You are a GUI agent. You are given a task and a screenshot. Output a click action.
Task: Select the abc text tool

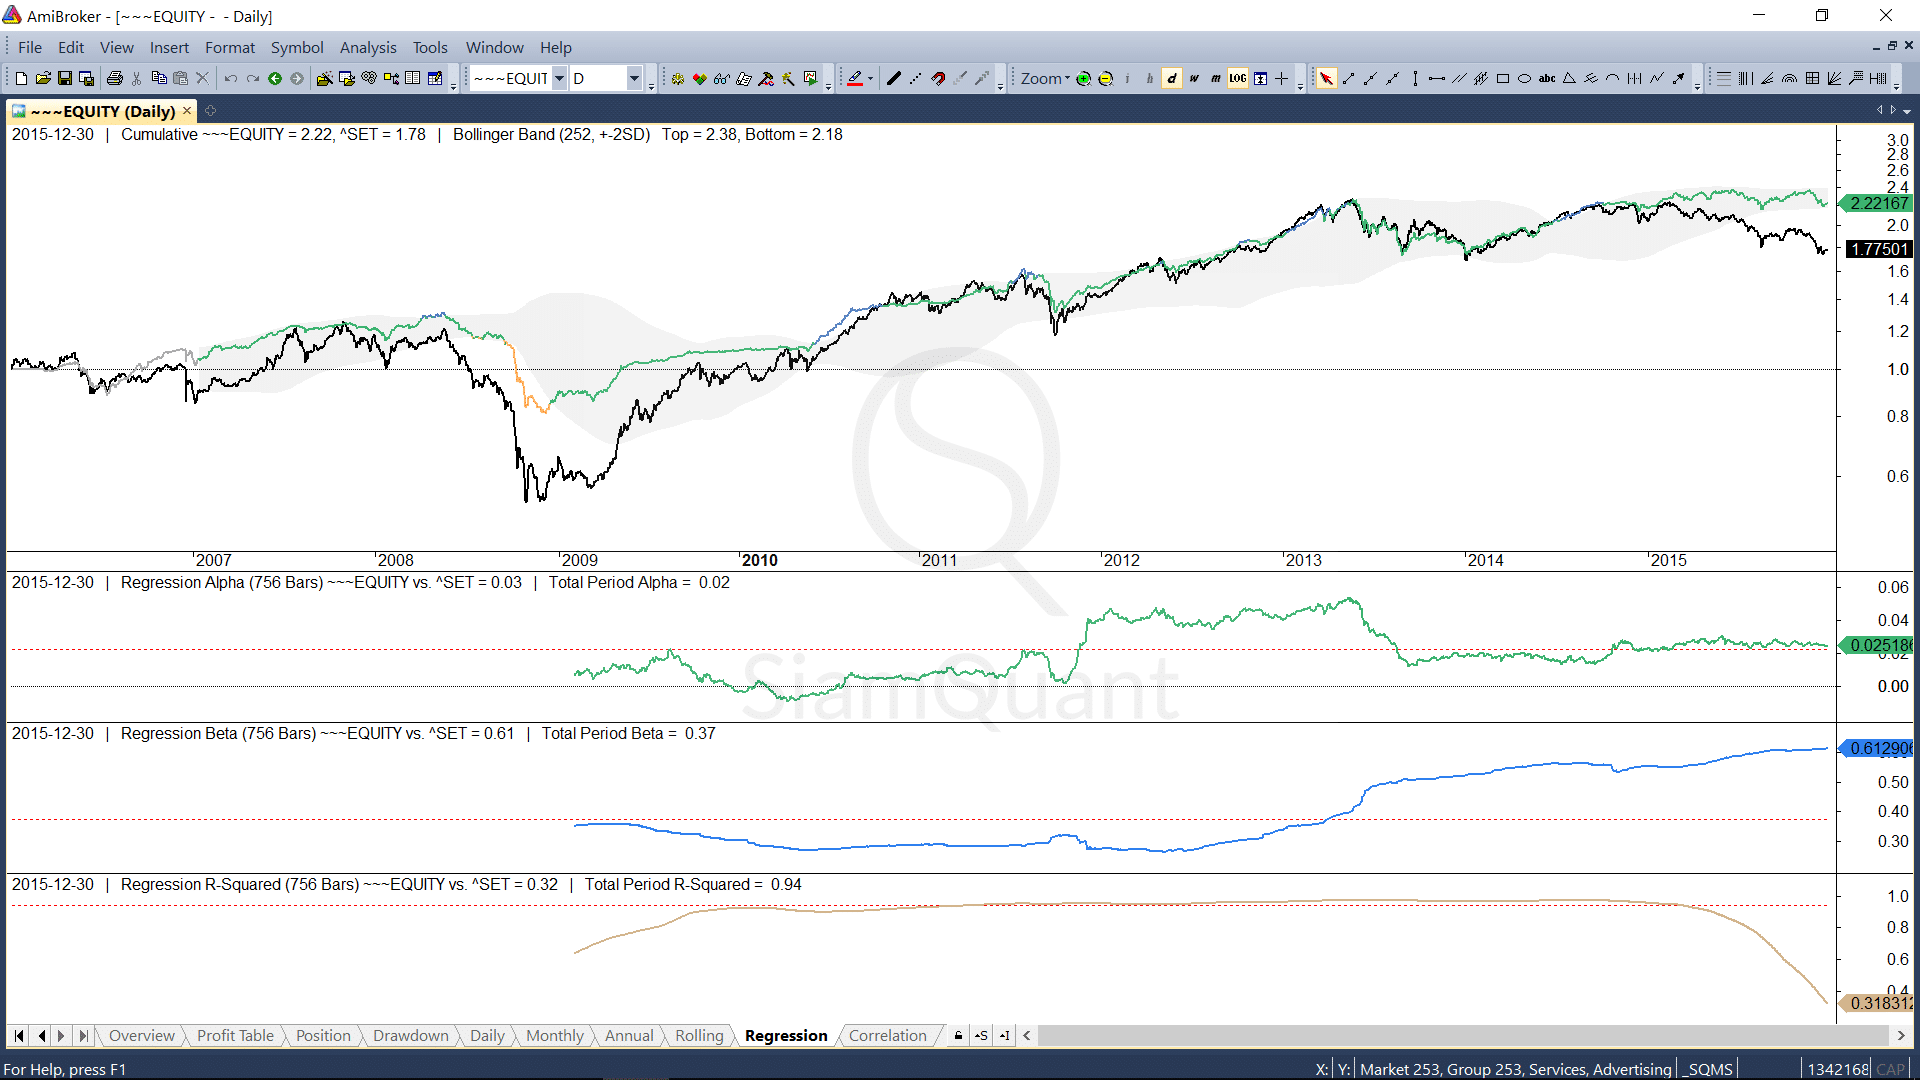pyautogui.click(x=1546, y=79)
